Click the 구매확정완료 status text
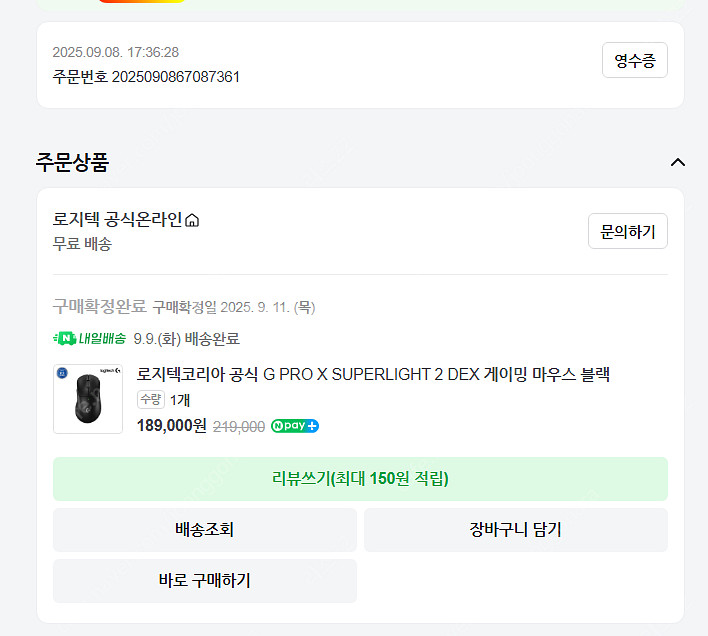Image resolution: width=708 pixels, height=636 pixels. coord(99,306)
